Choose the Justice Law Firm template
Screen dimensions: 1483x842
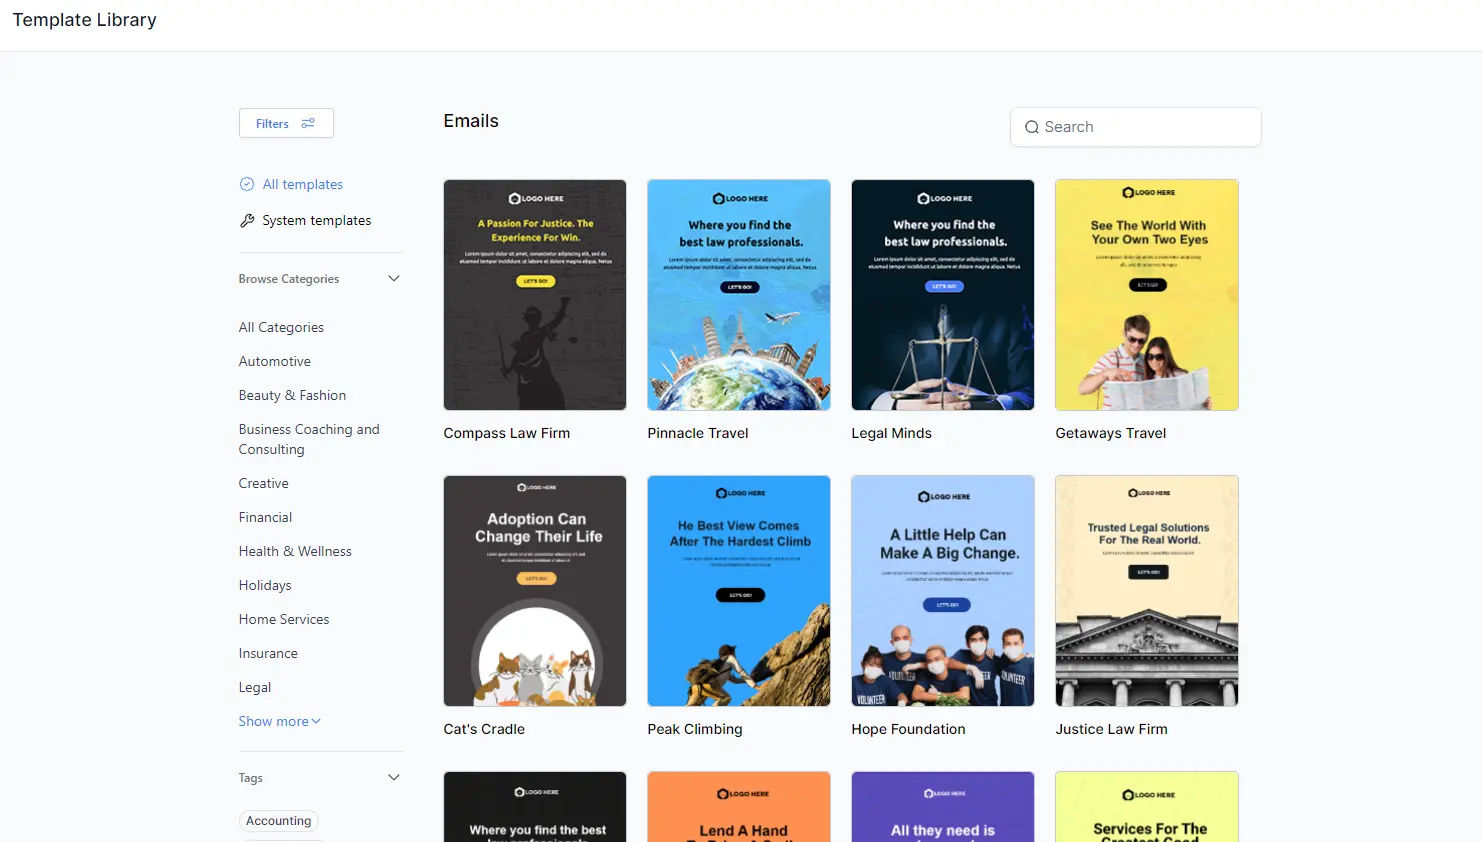[x=1147, y=591]
